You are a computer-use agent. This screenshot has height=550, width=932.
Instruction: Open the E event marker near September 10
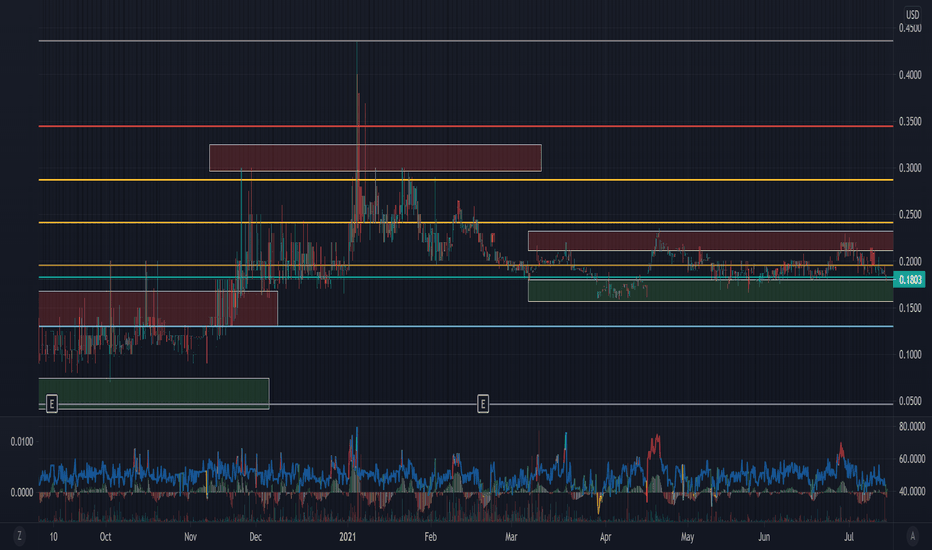coord(52,404)
